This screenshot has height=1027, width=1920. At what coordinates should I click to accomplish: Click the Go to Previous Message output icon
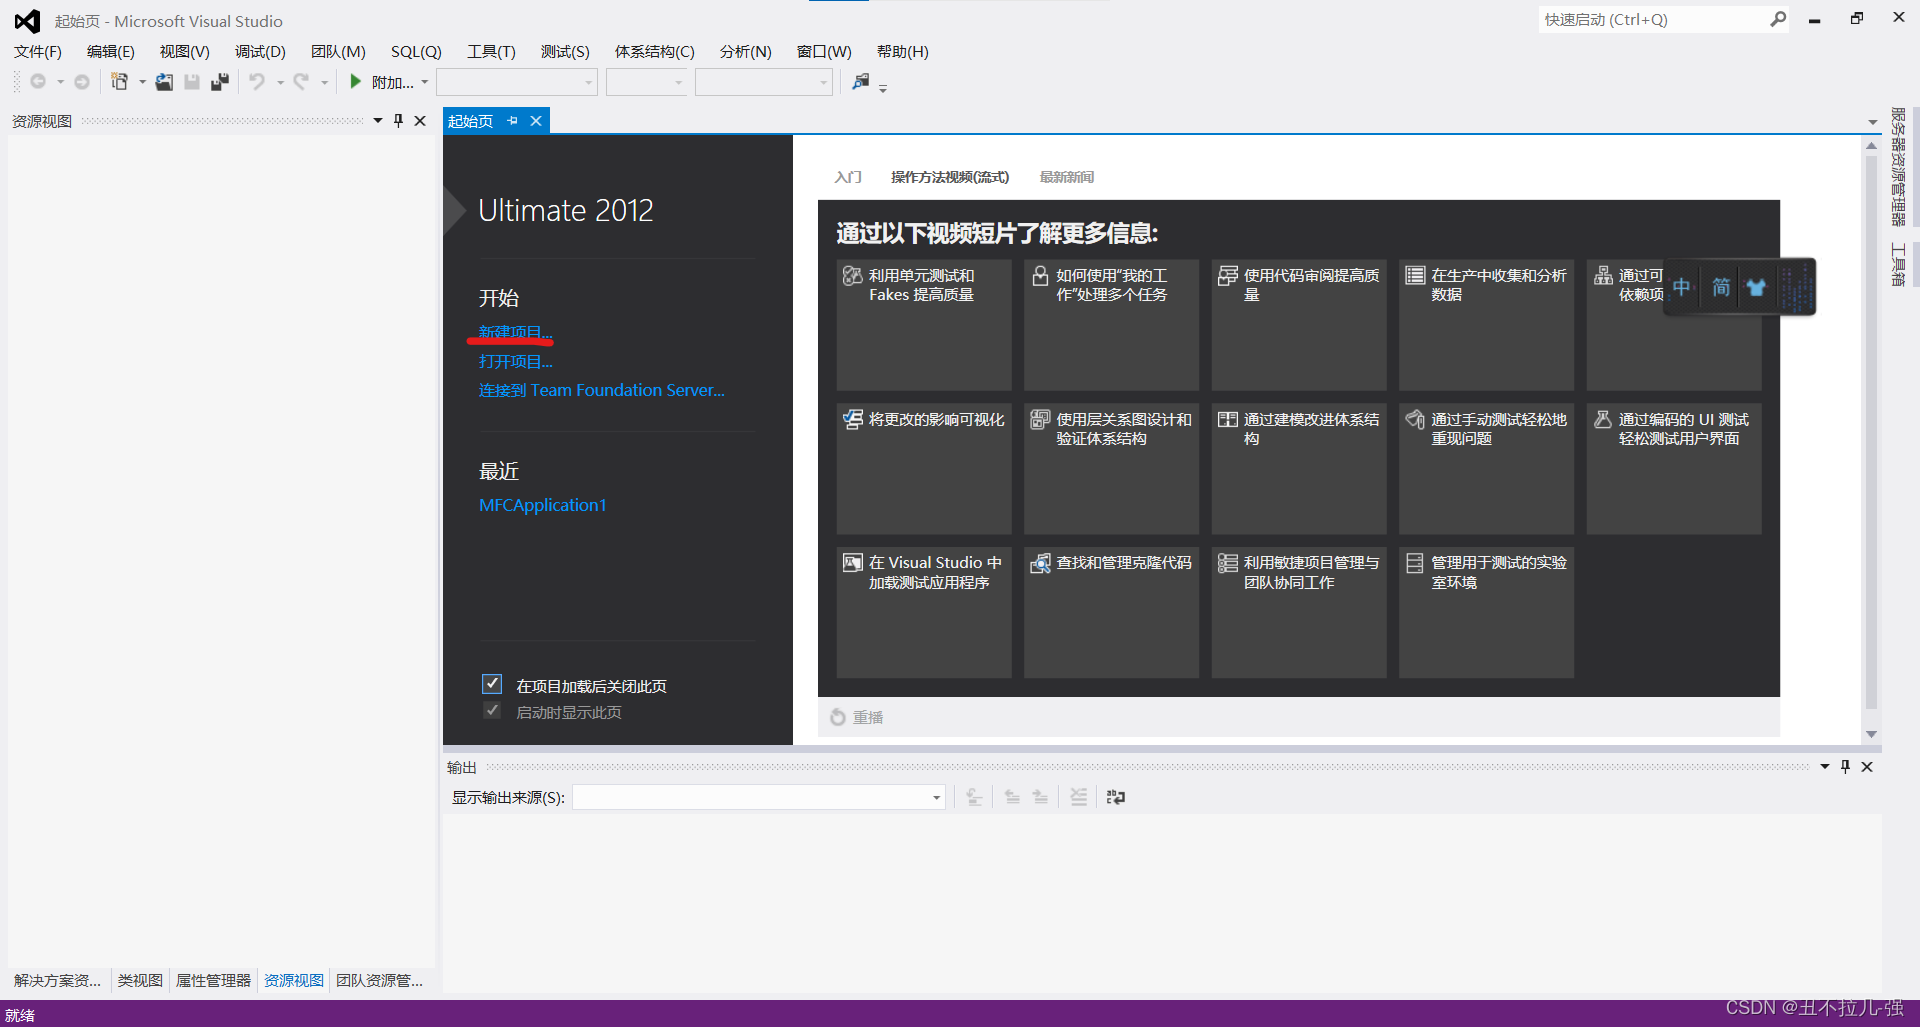(x=1012, y=797)
